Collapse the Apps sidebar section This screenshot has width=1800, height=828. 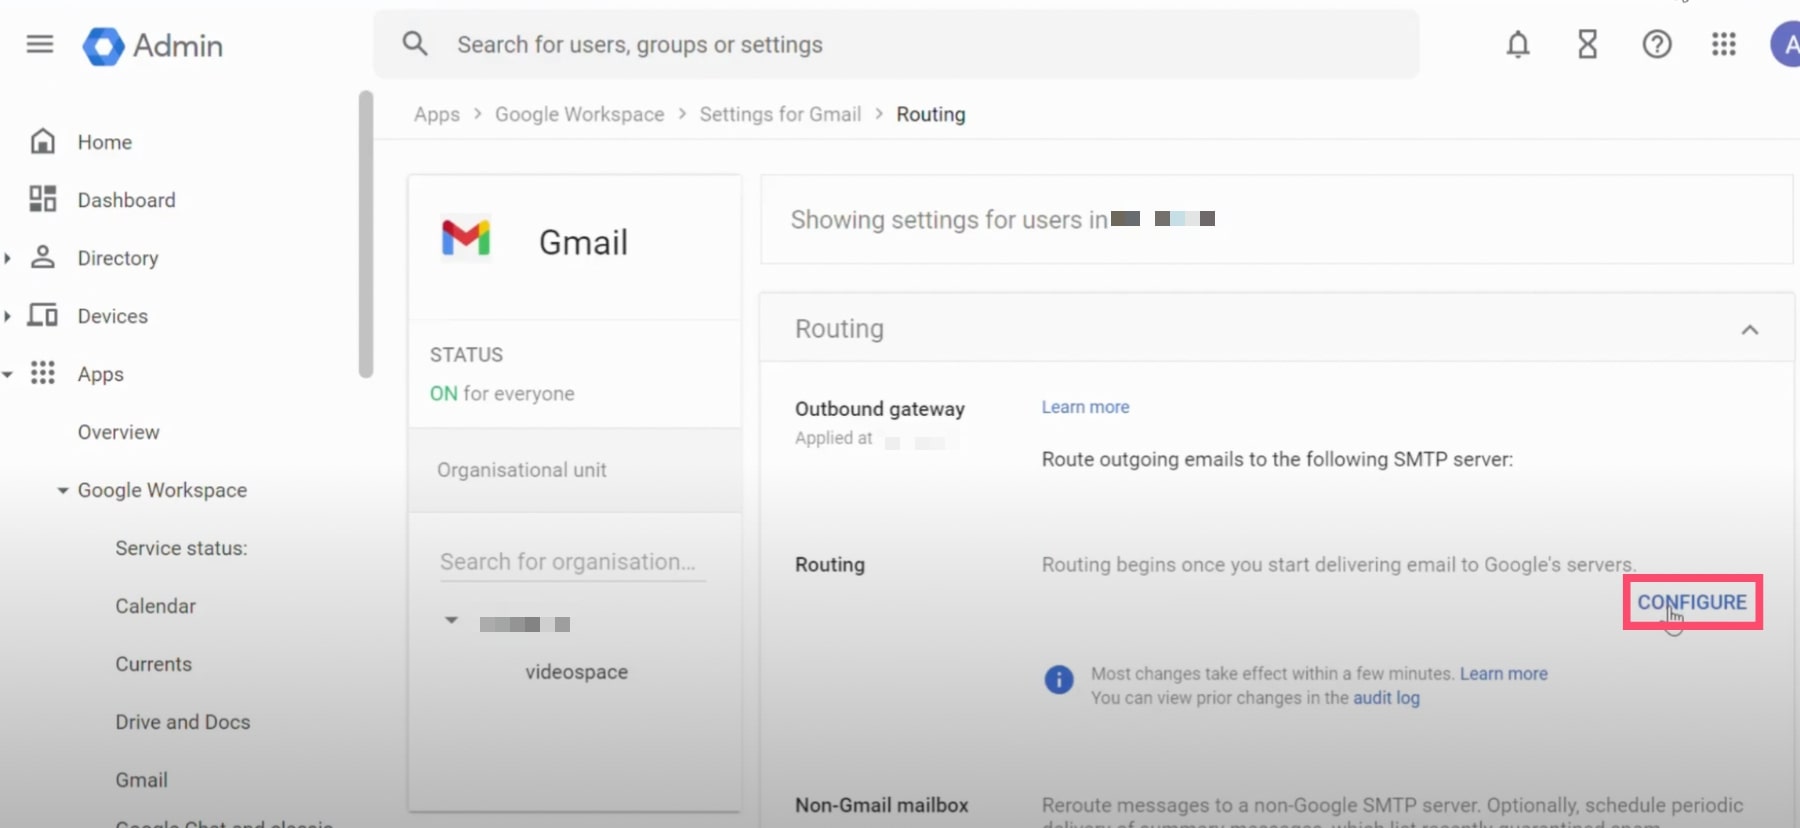point(7,375)
